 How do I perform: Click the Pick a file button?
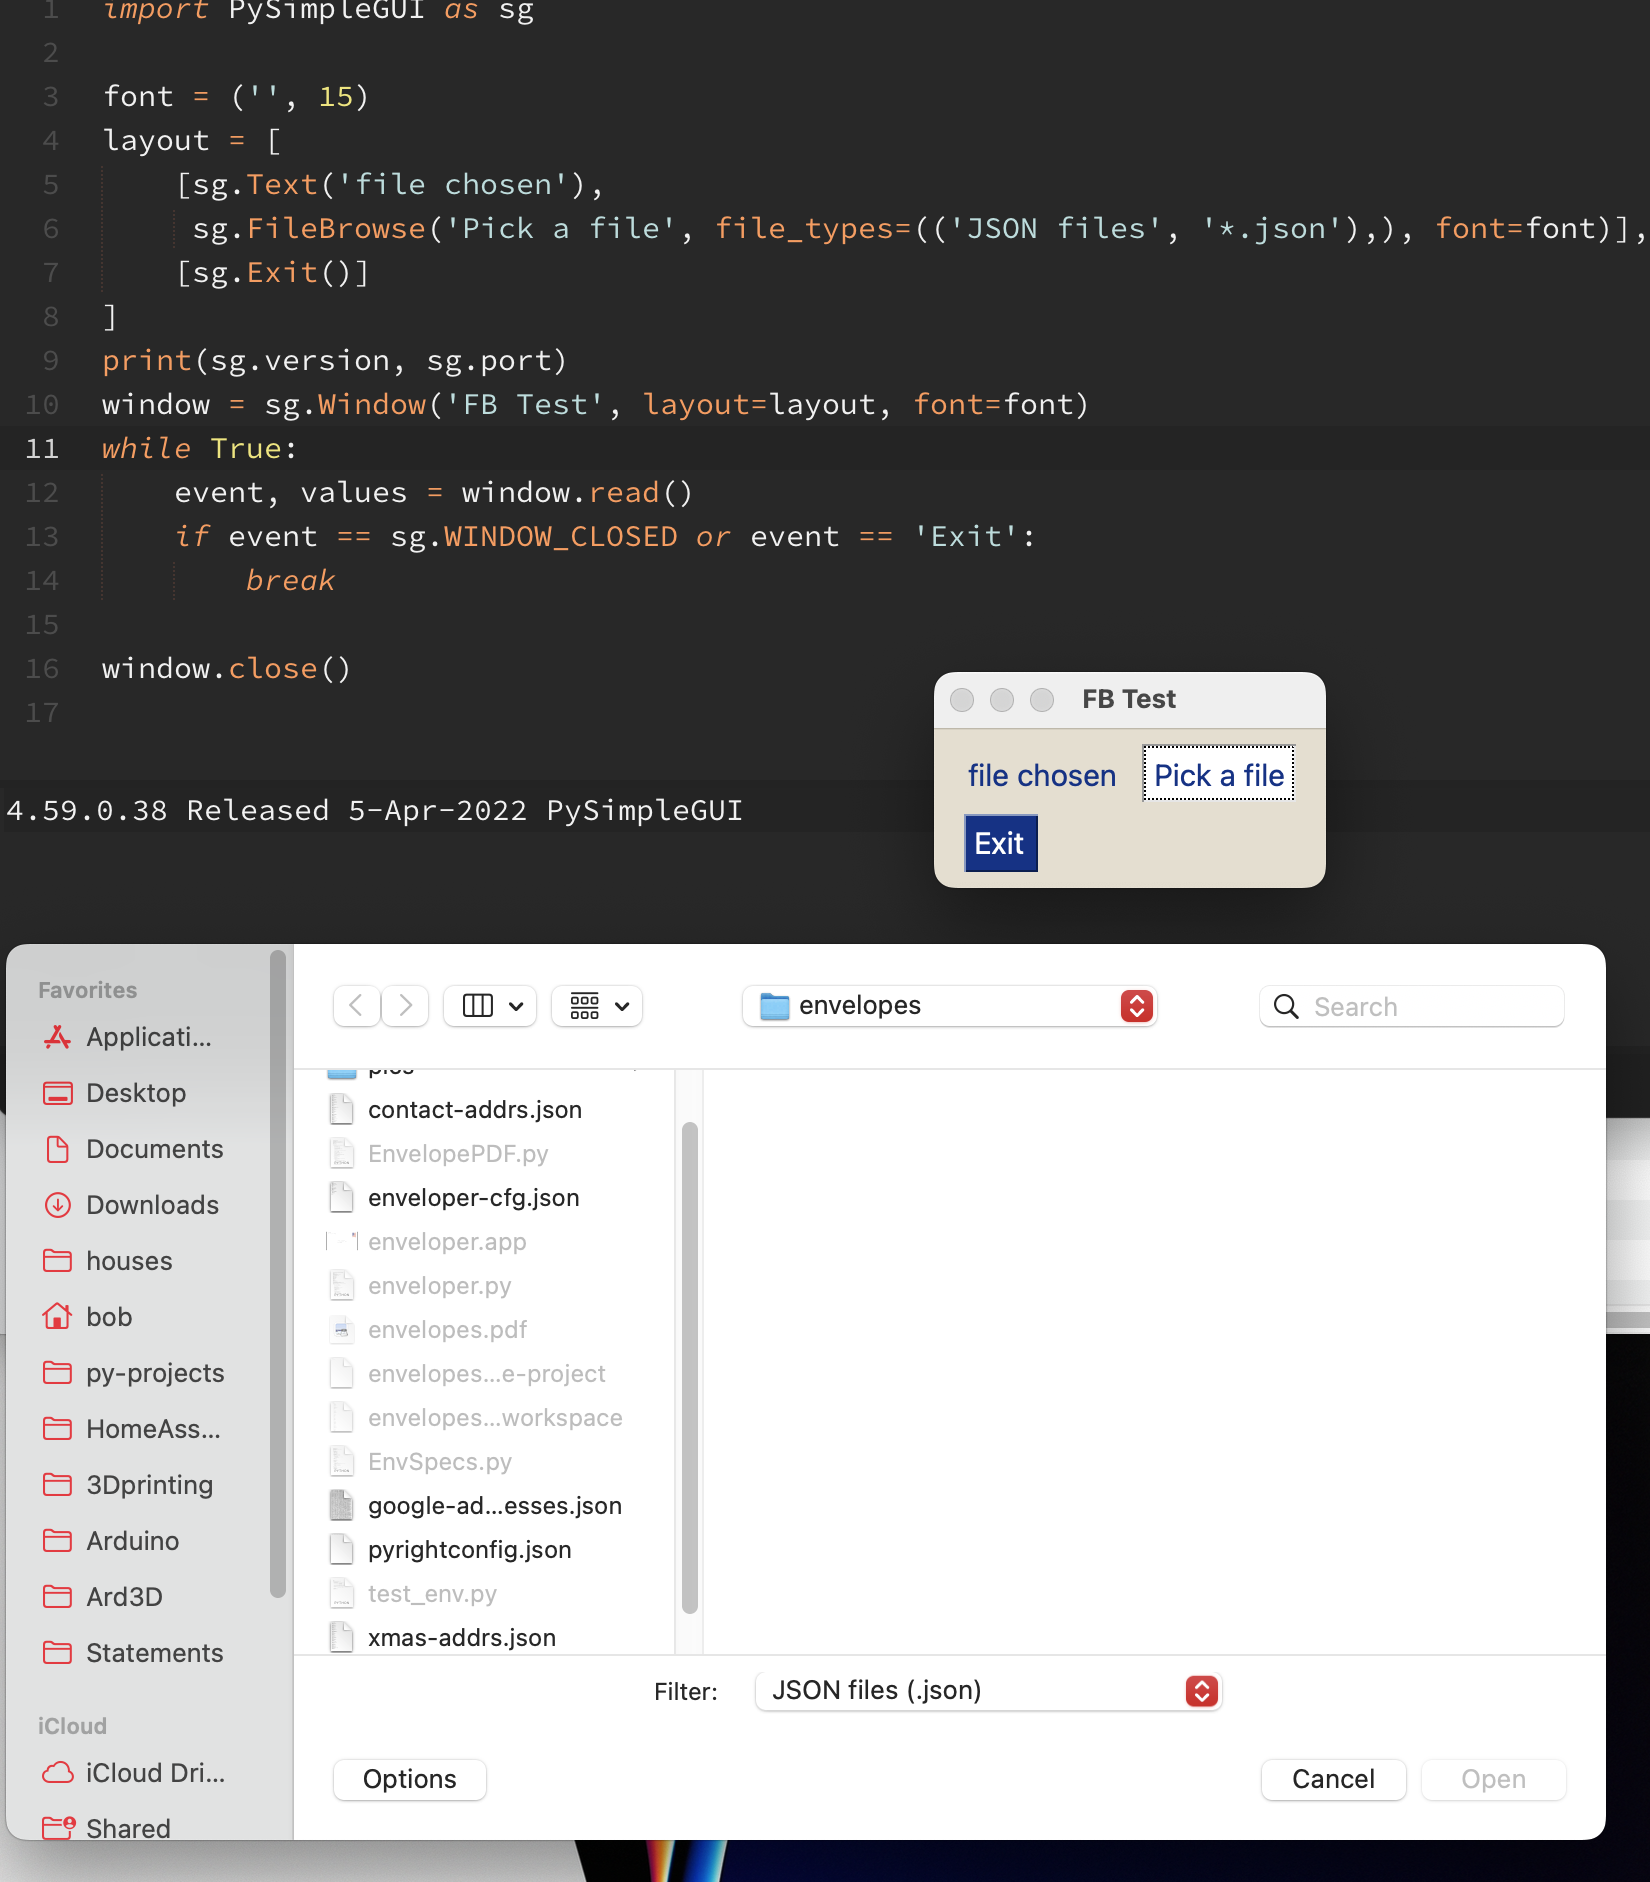click(x=1217, y=774)
